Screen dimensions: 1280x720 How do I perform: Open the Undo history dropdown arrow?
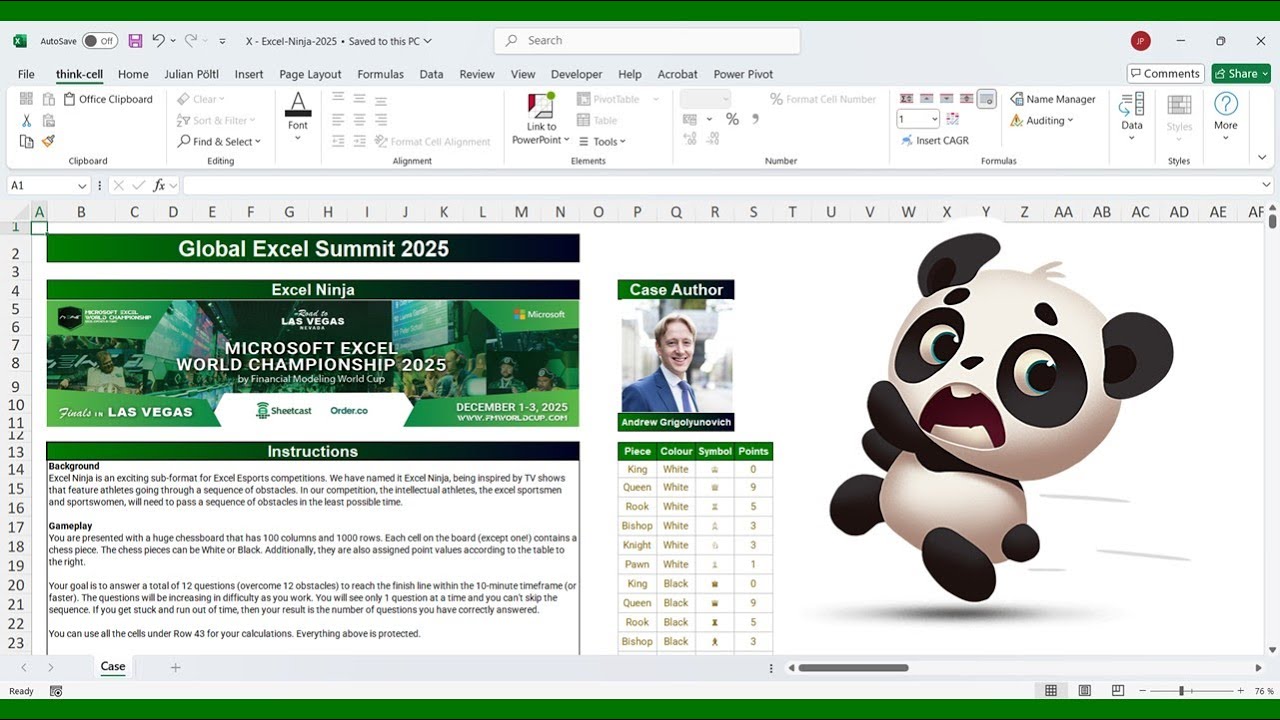click(x=173, y=41)
